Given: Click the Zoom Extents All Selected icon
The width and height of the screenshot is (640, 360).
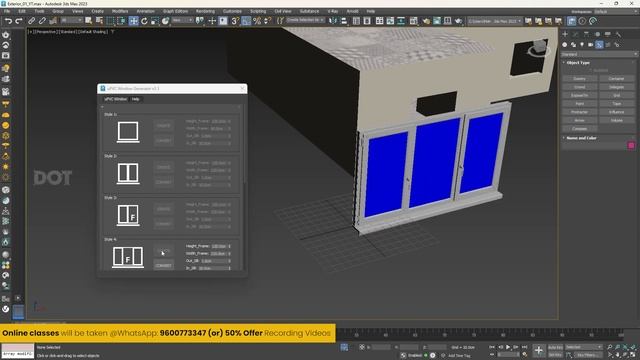Looking at the screenshot, I should [633, 347].
